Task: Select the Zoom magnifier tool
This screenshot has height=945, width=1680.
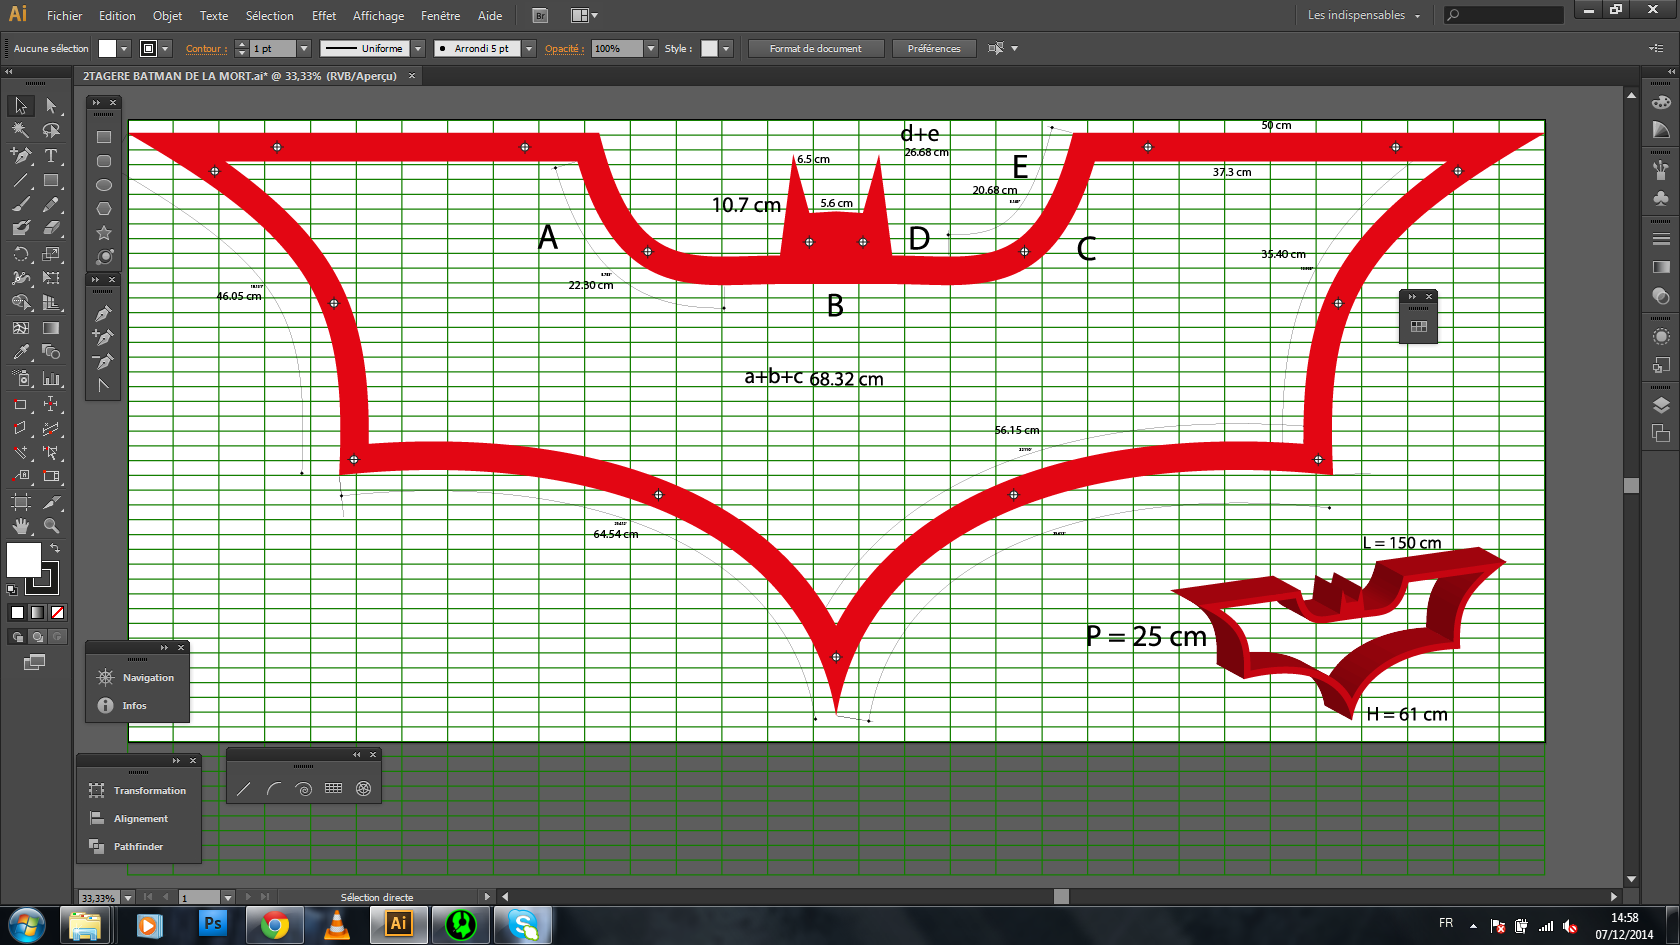Action: [x=51, y=526]
